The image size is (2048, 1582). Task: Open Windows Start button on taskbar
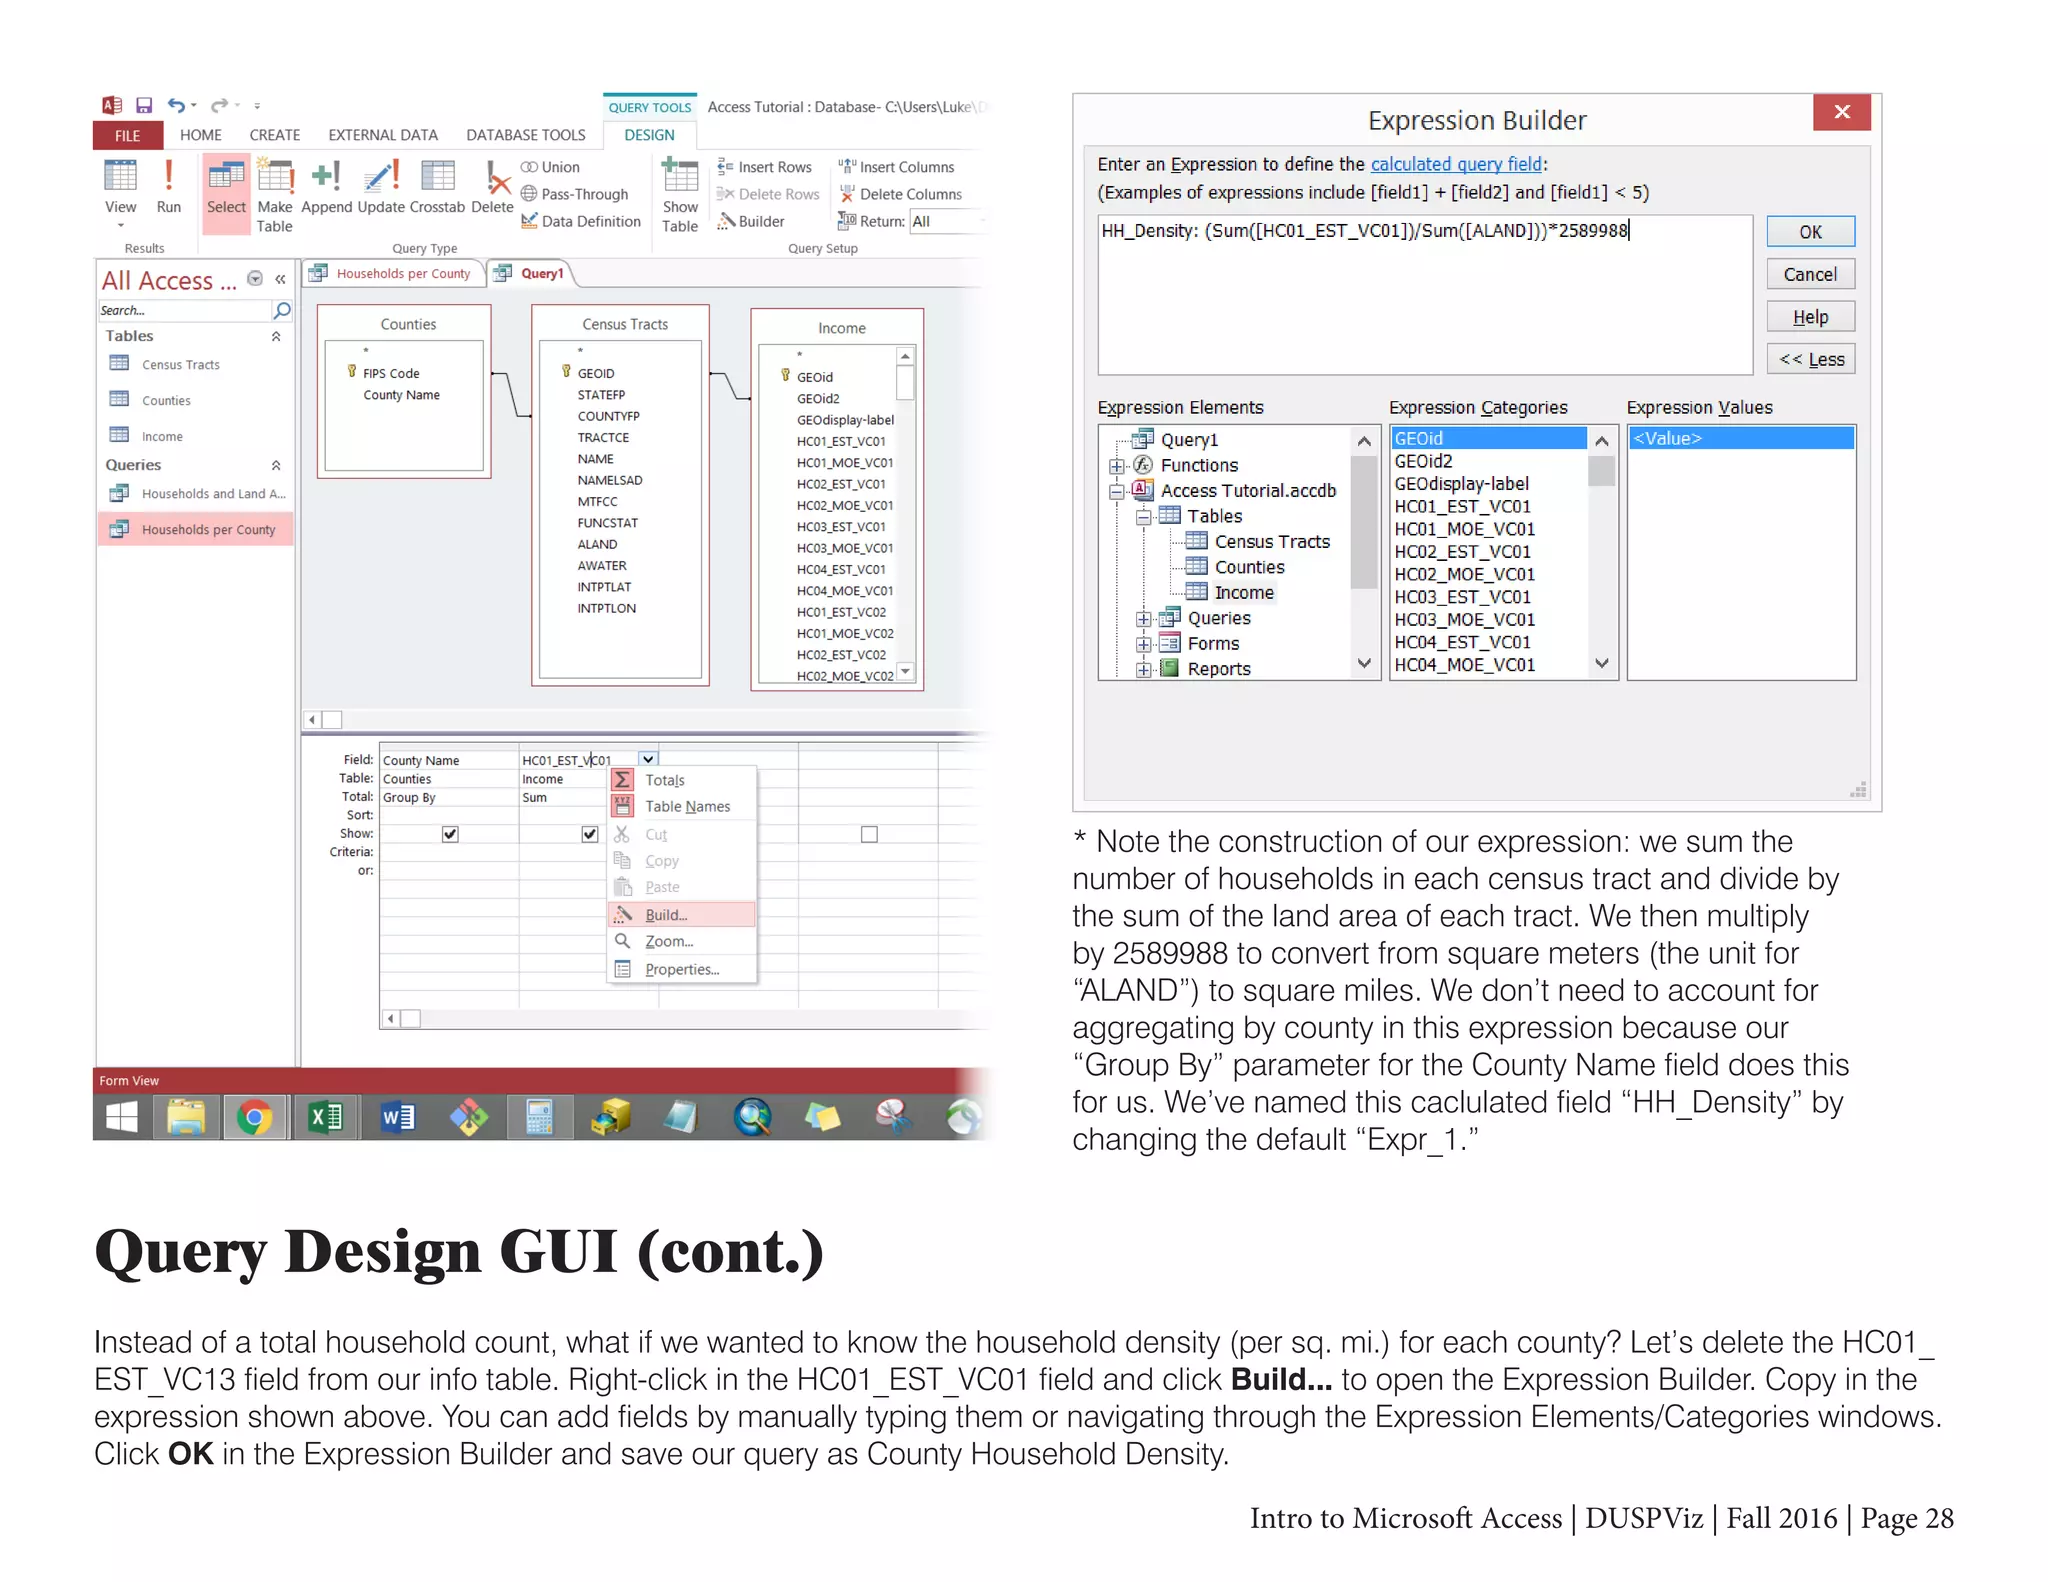122,1117
